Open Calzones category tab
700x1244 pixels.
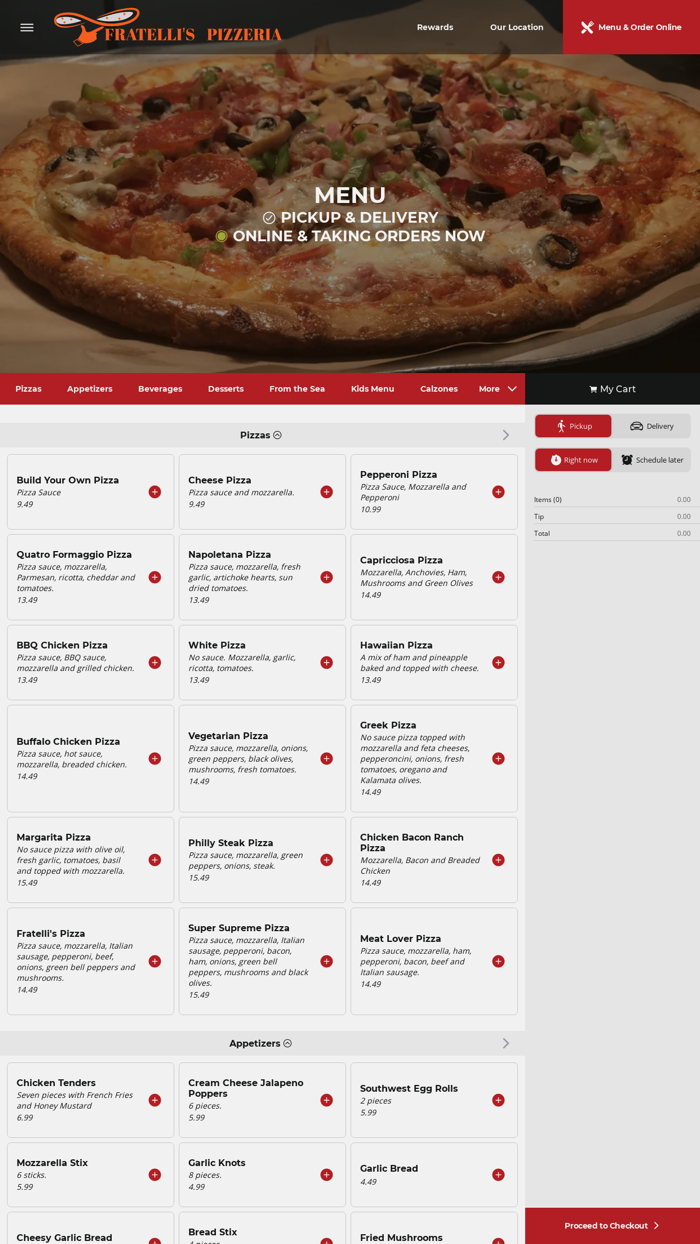[439, 389]
